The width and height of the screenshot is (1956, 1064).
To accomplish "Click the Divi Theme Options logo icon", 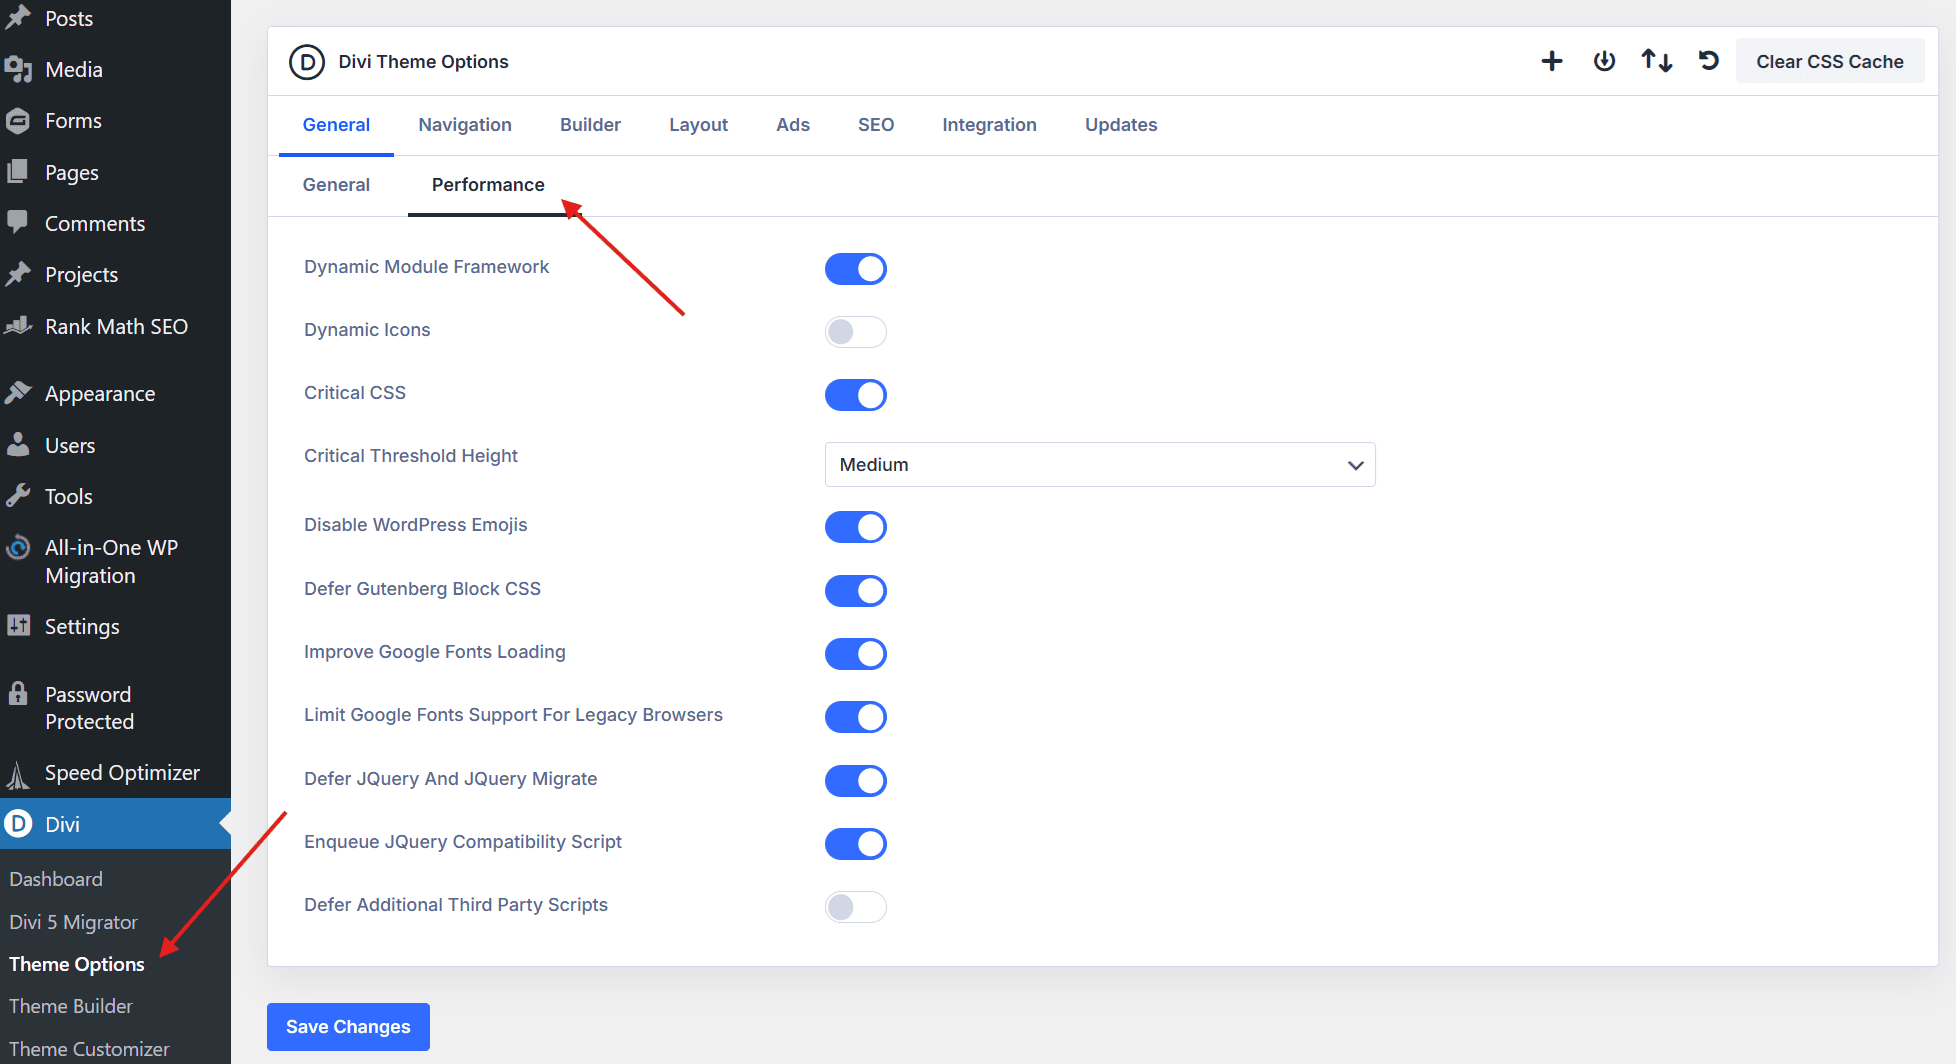I will pos(306,61).
